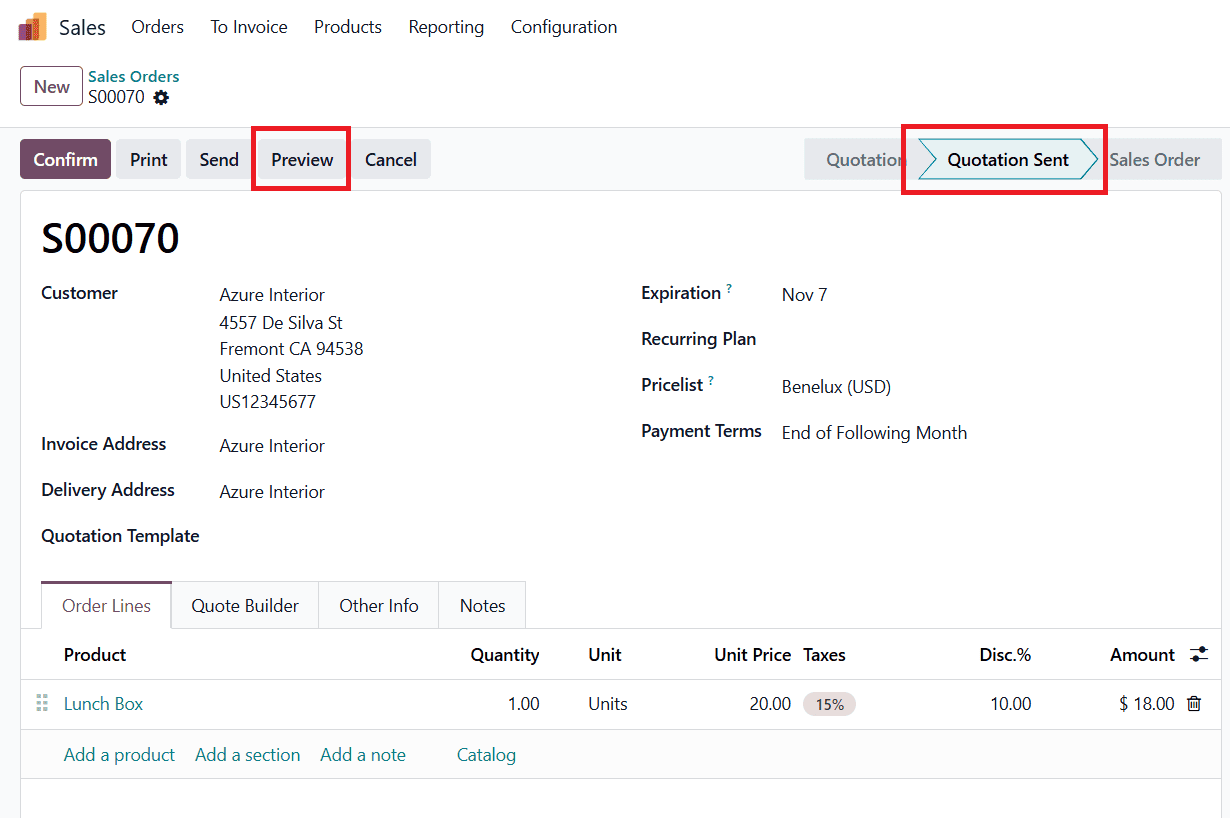Open the gear actions menu beside S00070
Viewport: 1230px width, 818px height.
point(161,98)
